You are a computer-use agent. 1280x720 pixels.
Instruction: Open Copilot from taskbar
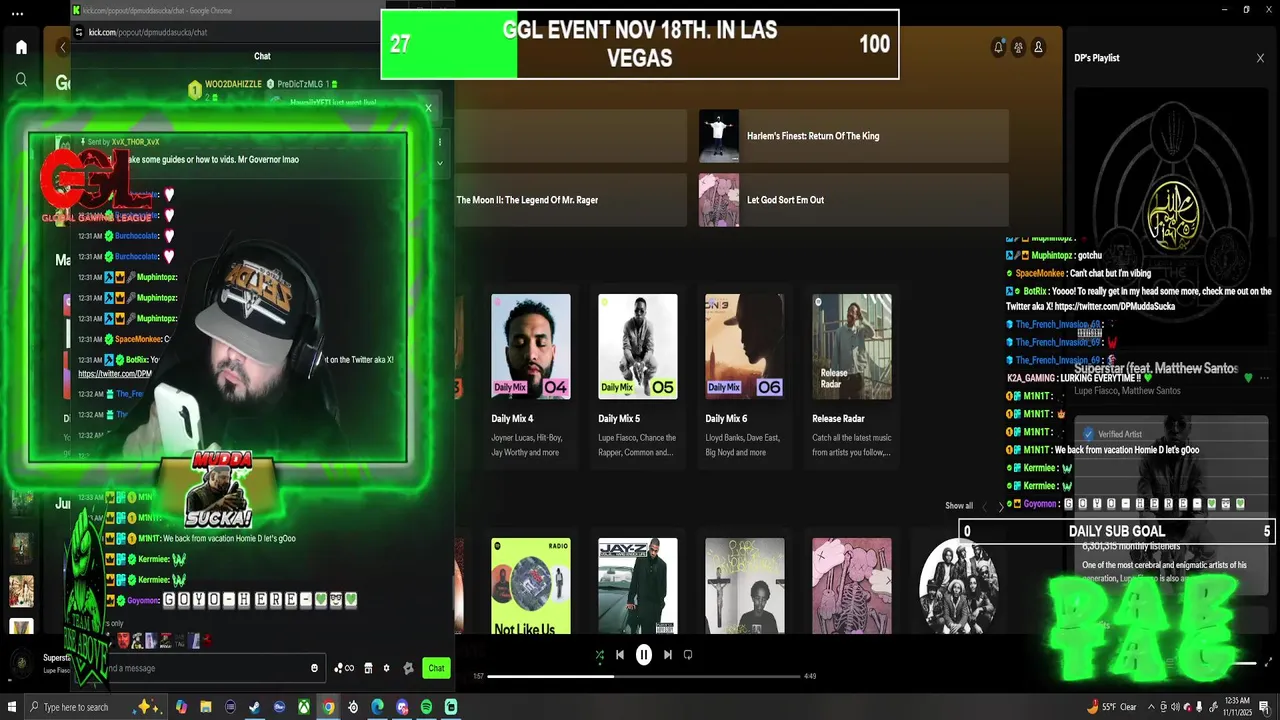[x=181, y=707]
